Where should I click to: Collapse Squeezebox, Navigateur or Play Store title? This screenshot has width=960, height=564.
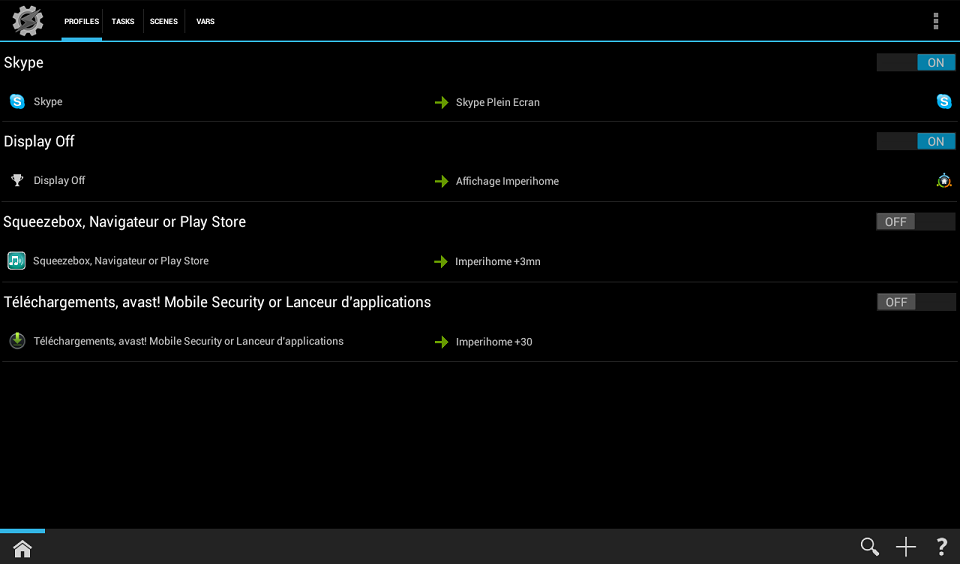coord(125,222)
